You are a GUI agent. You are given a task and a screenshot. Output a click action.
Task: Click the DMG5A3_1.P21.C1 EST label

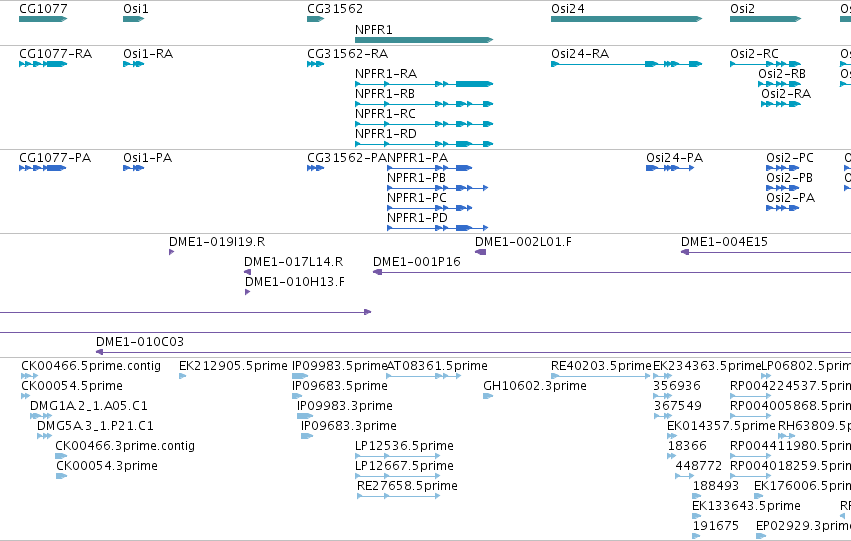(95, 426)
